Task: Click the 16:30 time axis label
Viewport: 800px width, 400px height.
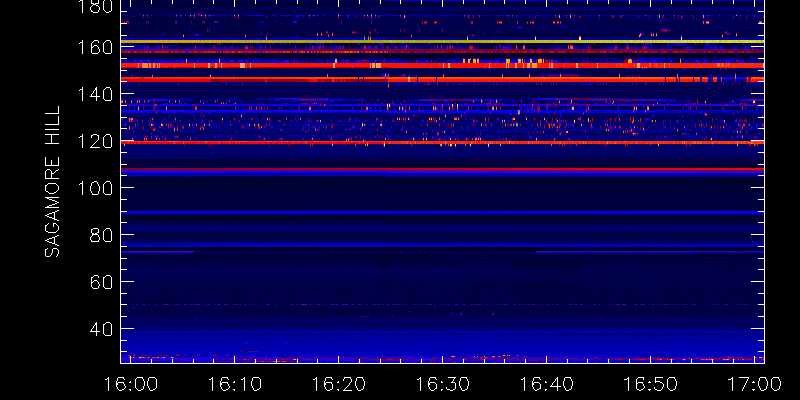Action: [x=442, y=384]
